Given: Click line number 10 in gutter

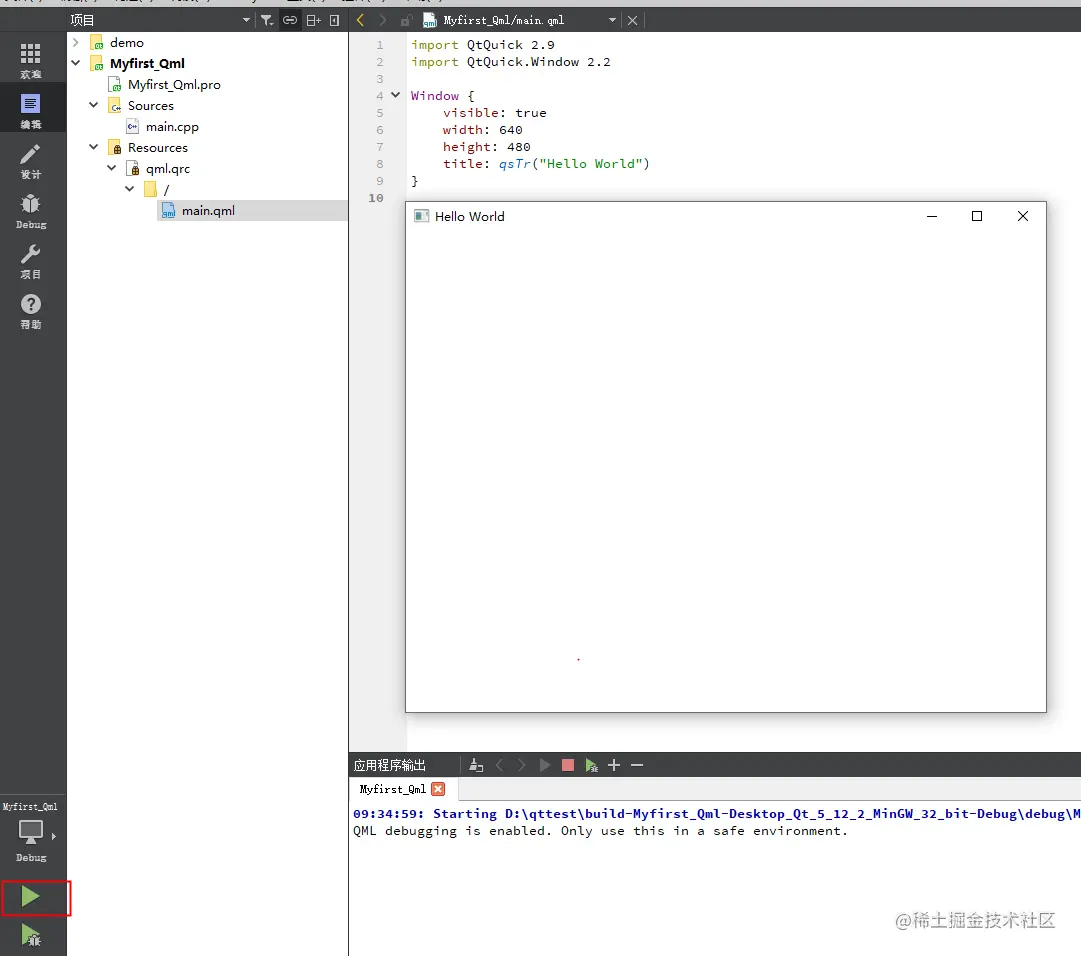Looking at the screenshot, I should 376,198.
